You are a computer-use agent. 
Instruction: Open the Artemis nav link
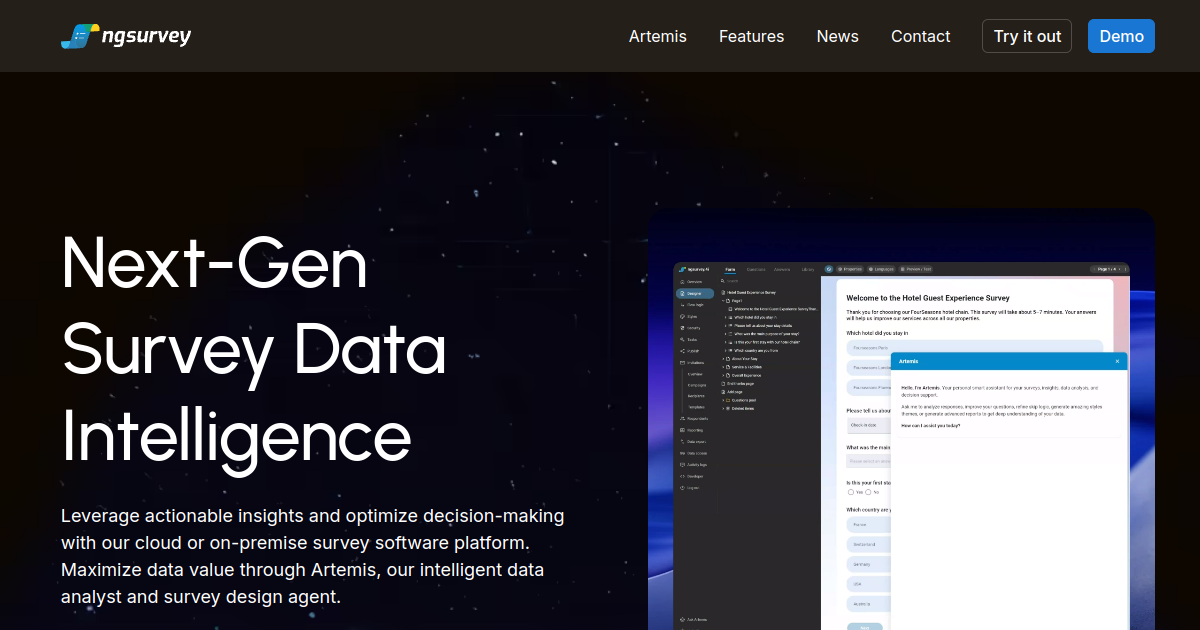click(x=658, y=36)
